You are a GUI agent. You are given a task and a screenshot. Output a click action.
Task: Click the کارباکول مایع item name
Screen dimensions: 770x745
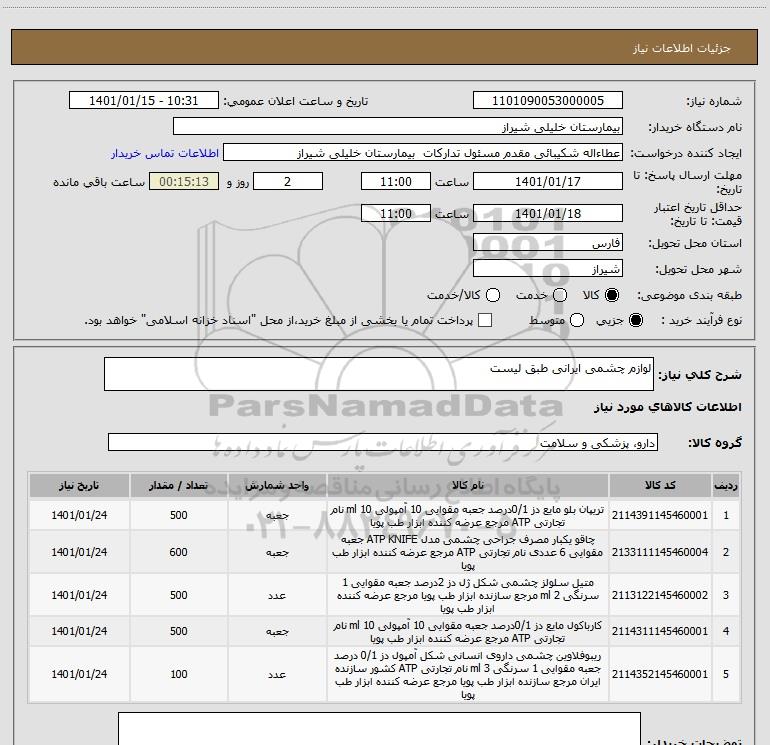[468, 632]
